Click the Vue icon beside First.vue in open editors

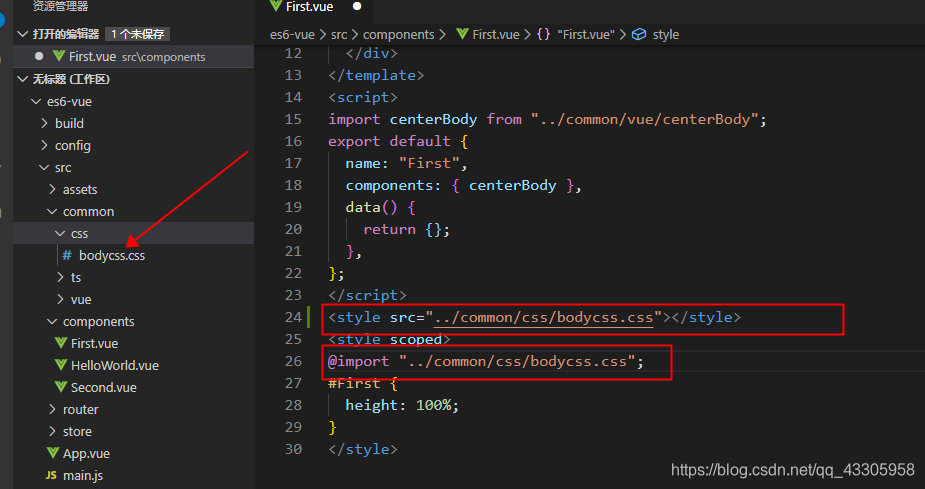58,56
